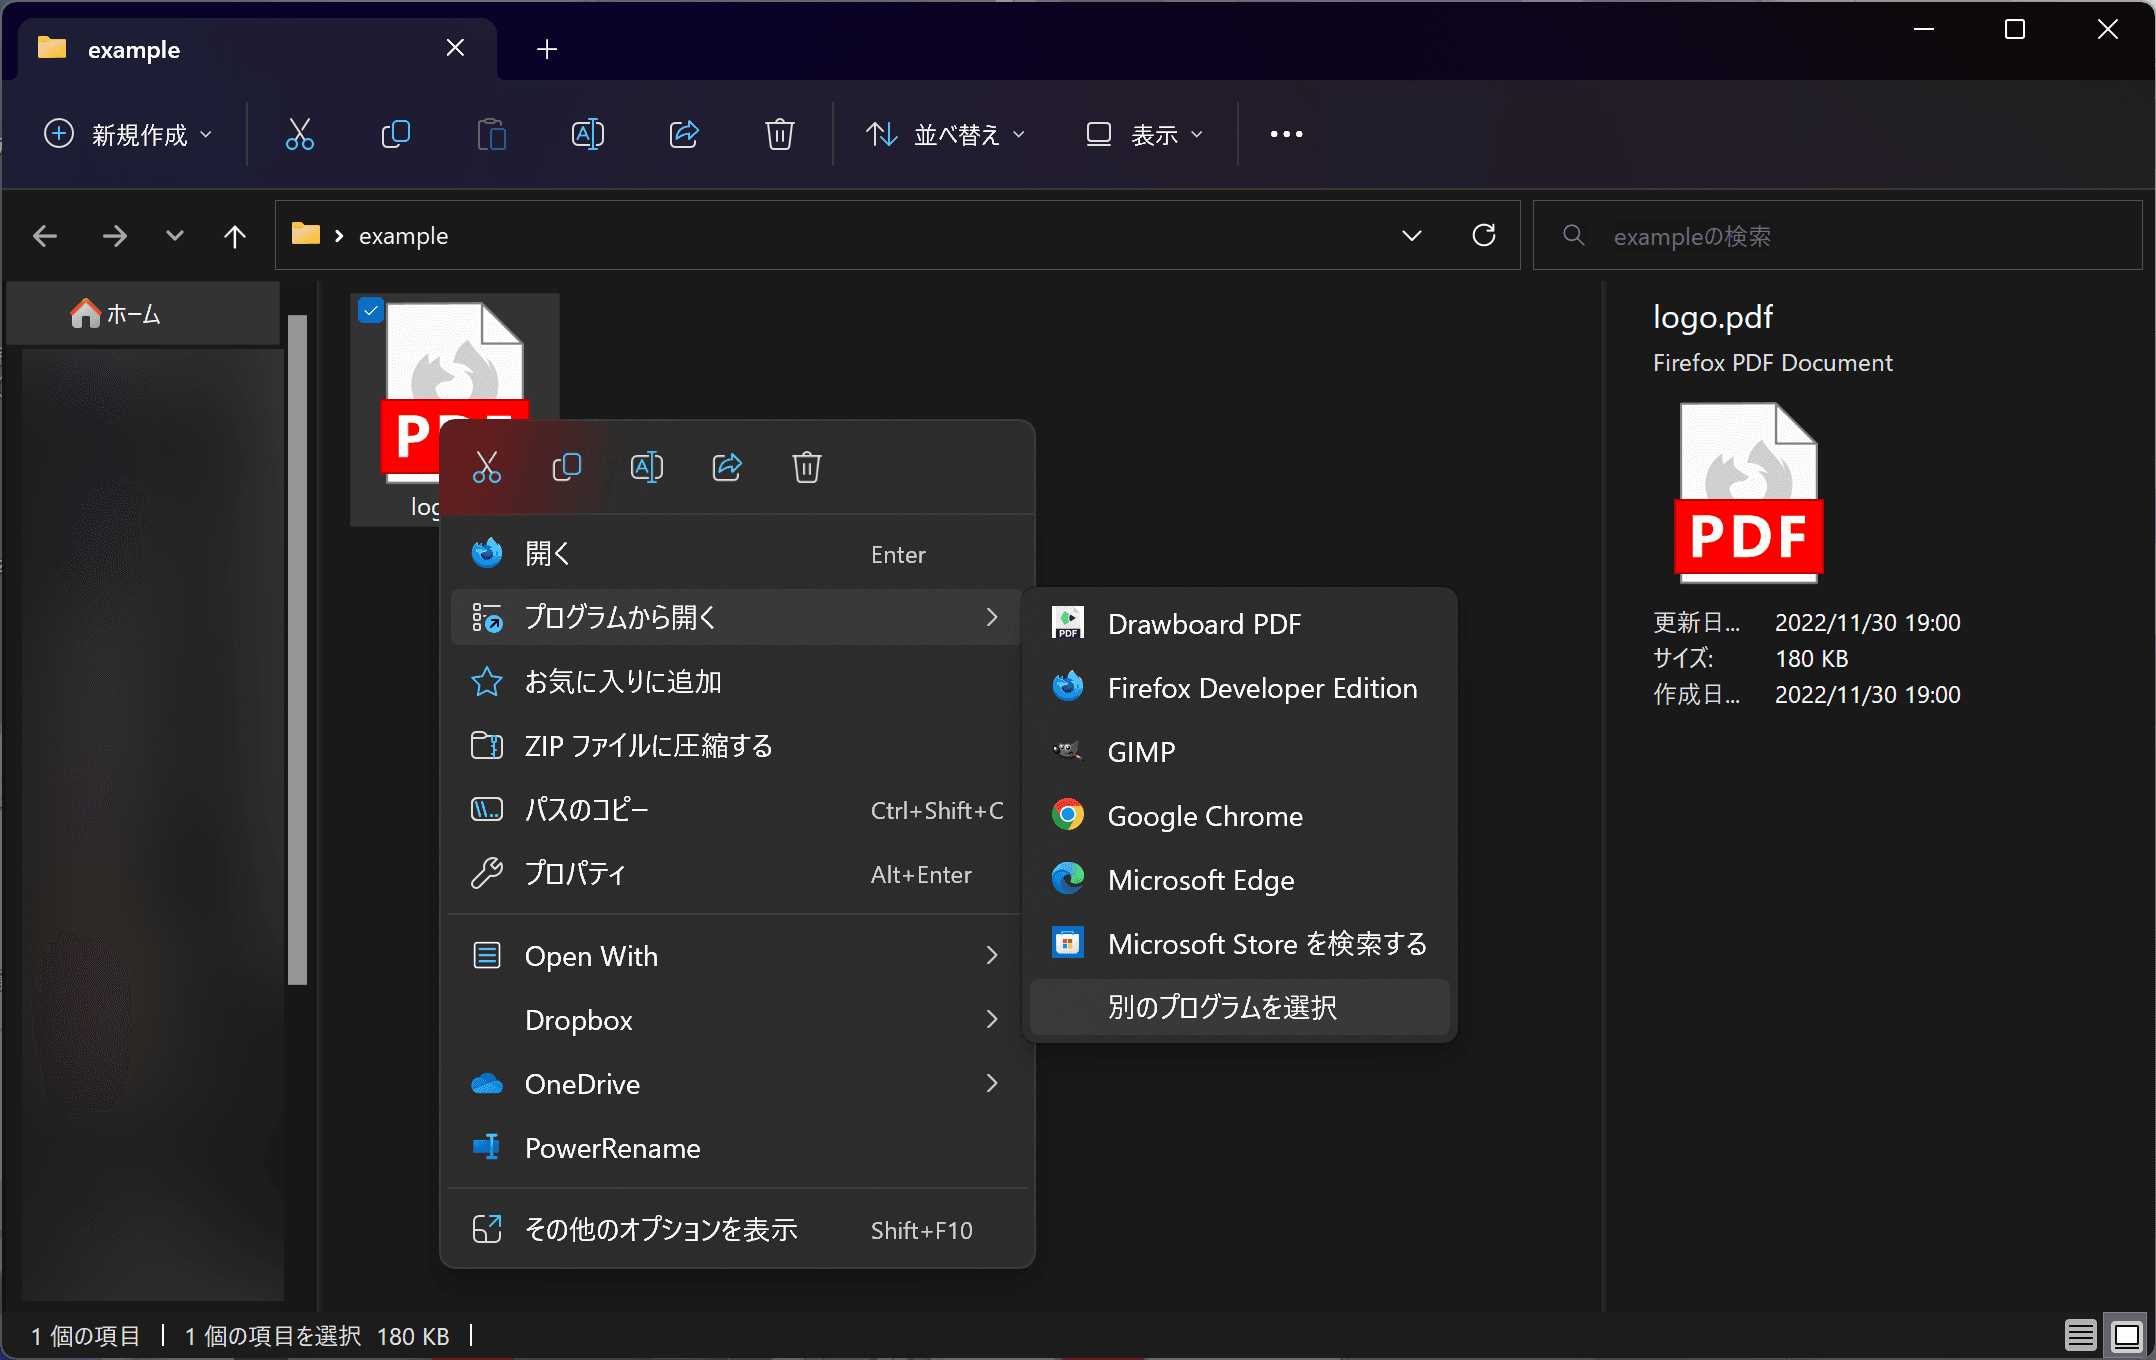Click the Cut icon in the top toolbar

pos(299,134)
